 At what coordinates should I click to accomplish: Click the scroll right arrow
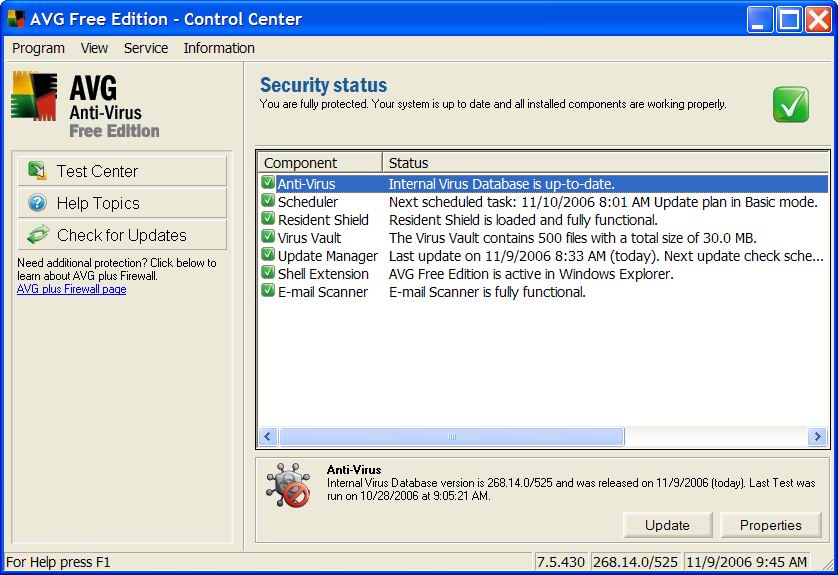click(x=817, y=437)
